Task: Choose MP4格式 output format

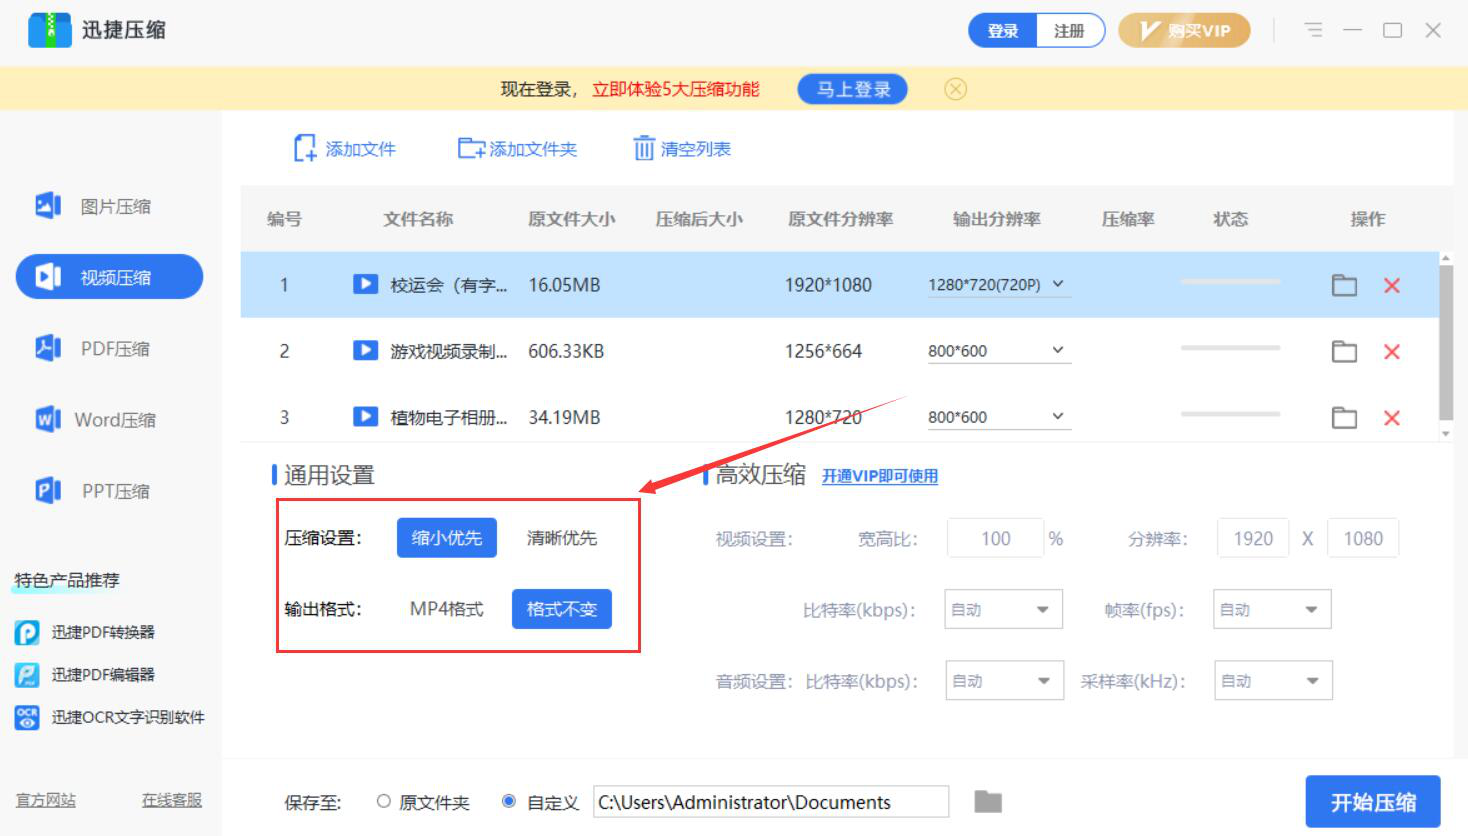Action: (447, 609)
